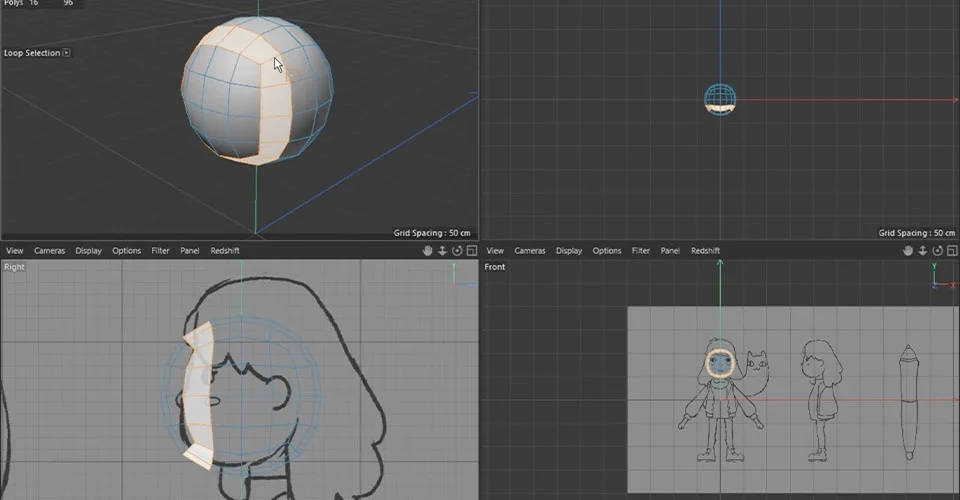
Task: Toggle maximize icon of the Front viewport
Action: click(x=952, y=251)
